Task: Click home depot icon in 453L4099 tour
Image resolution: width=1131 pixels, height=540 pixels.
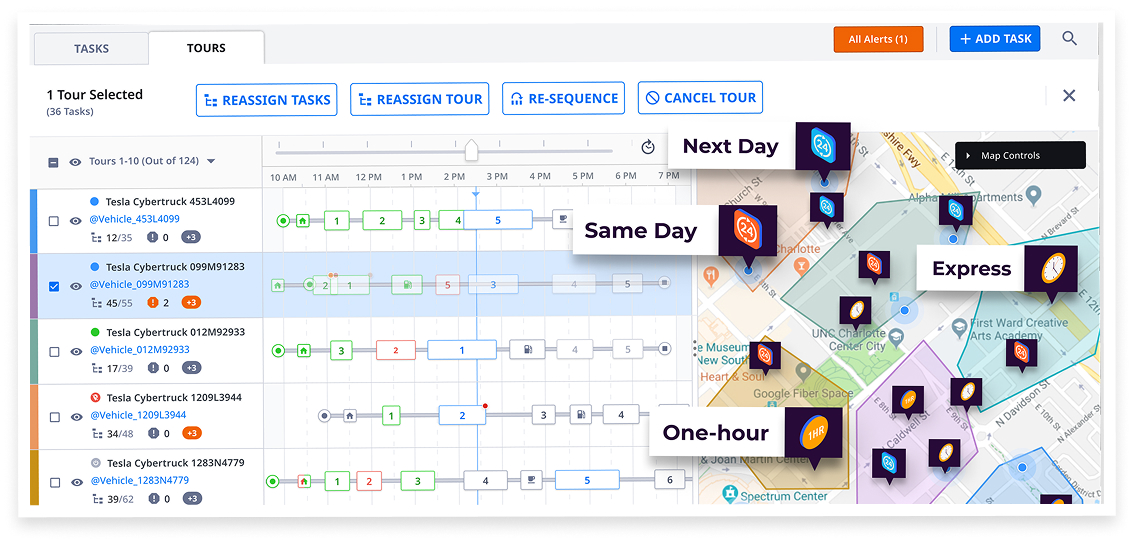Action: pyautogui.click(x=304, y=221)
